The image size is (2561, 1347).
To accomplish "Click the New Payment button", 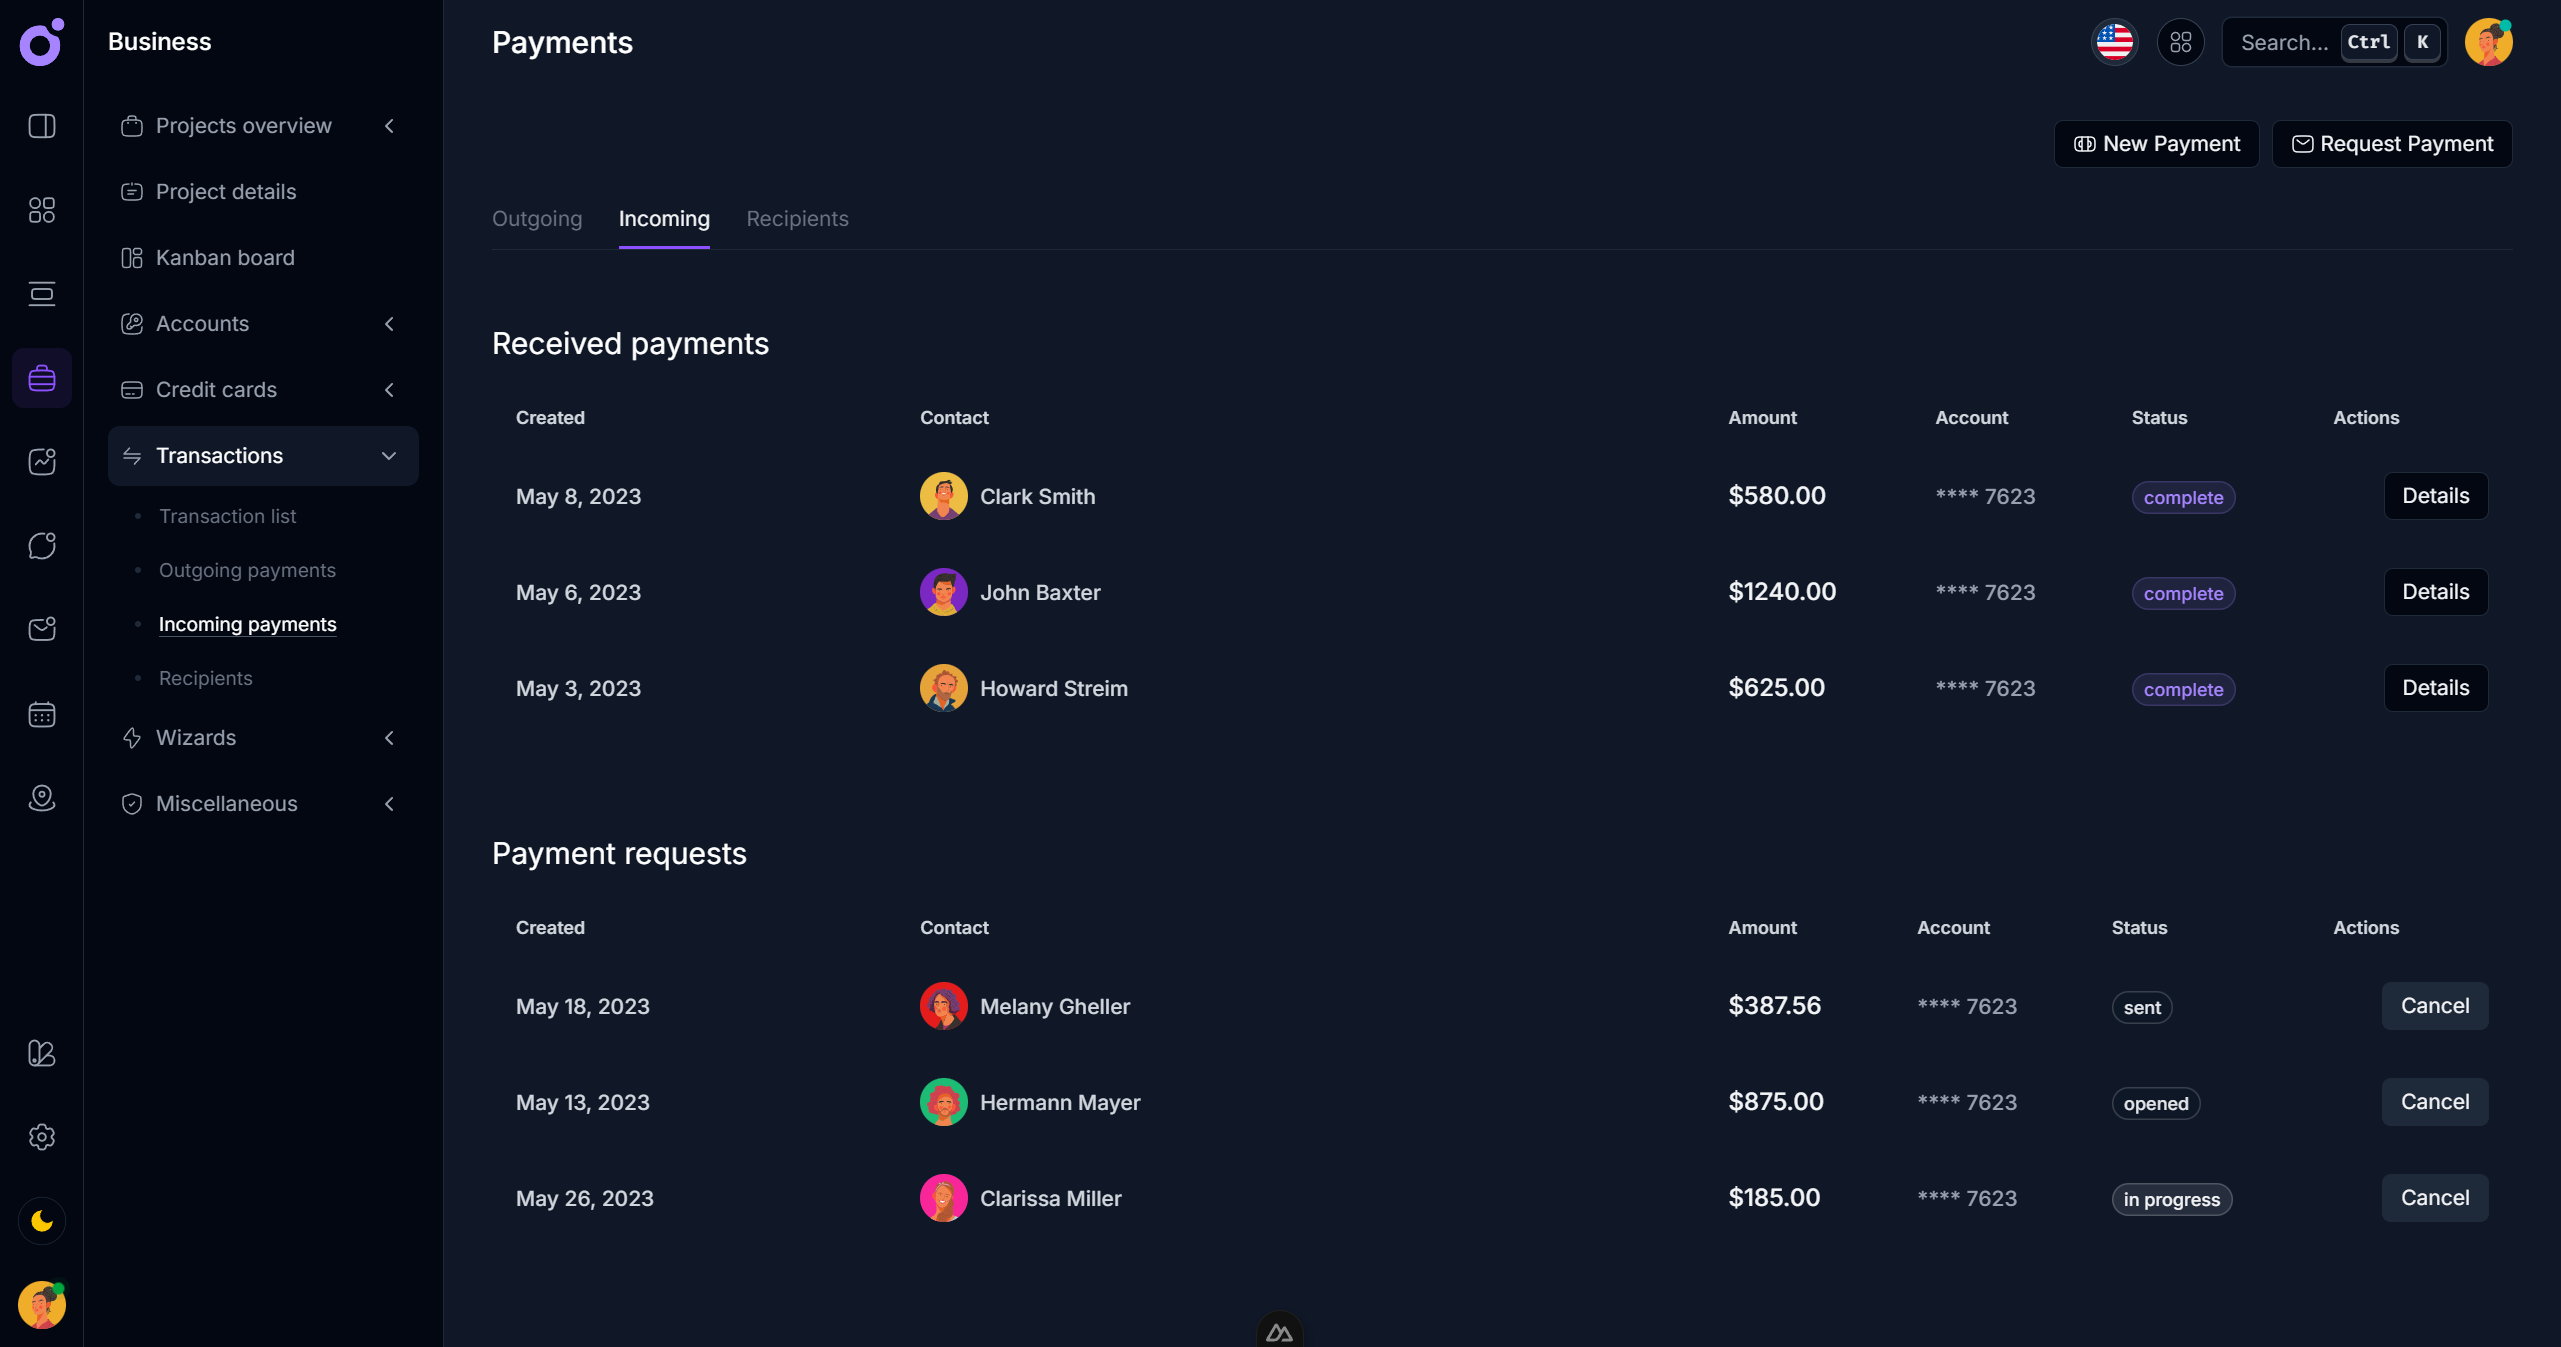I will coord(2156,143).
